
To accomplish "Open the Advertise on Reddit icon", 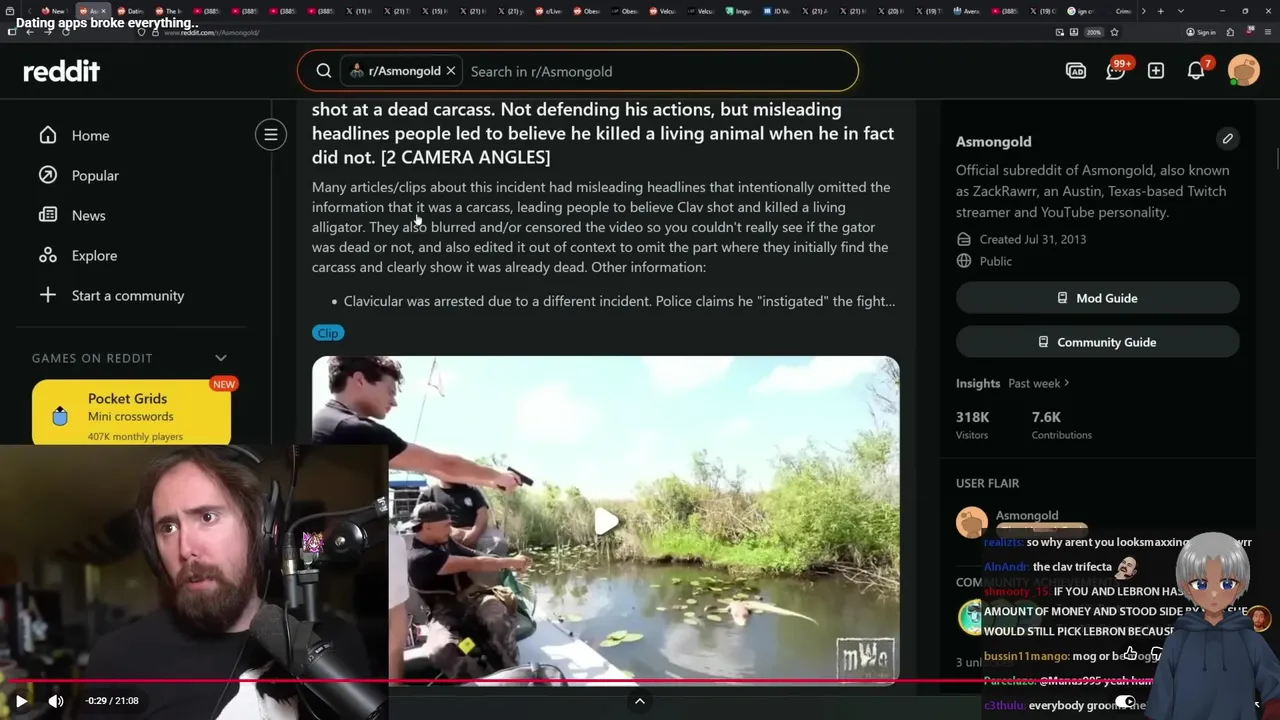I will (x=1076, y=71).
